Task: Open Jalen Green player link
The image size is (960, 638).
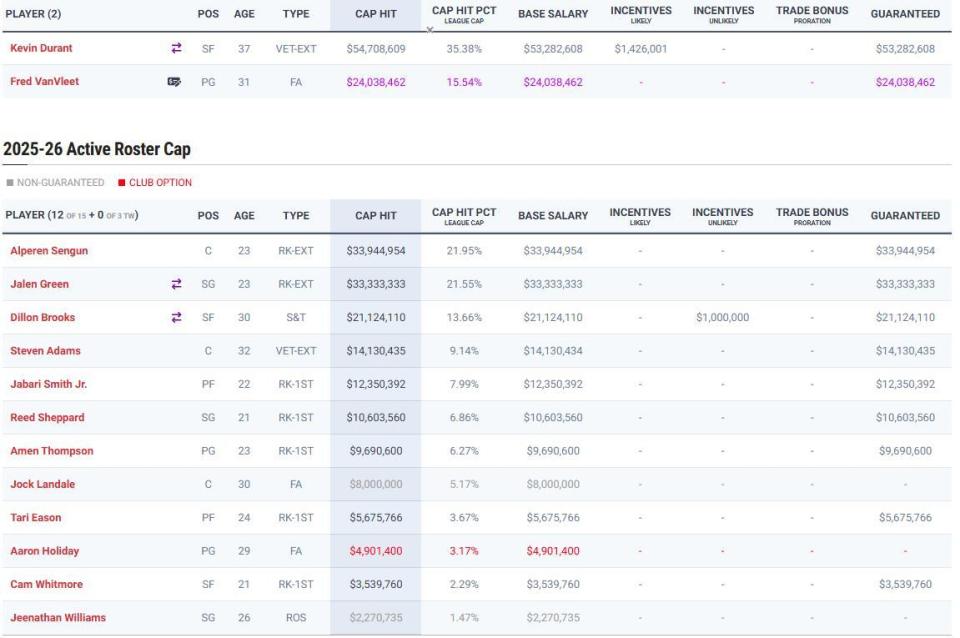Action: pos(39,284)
